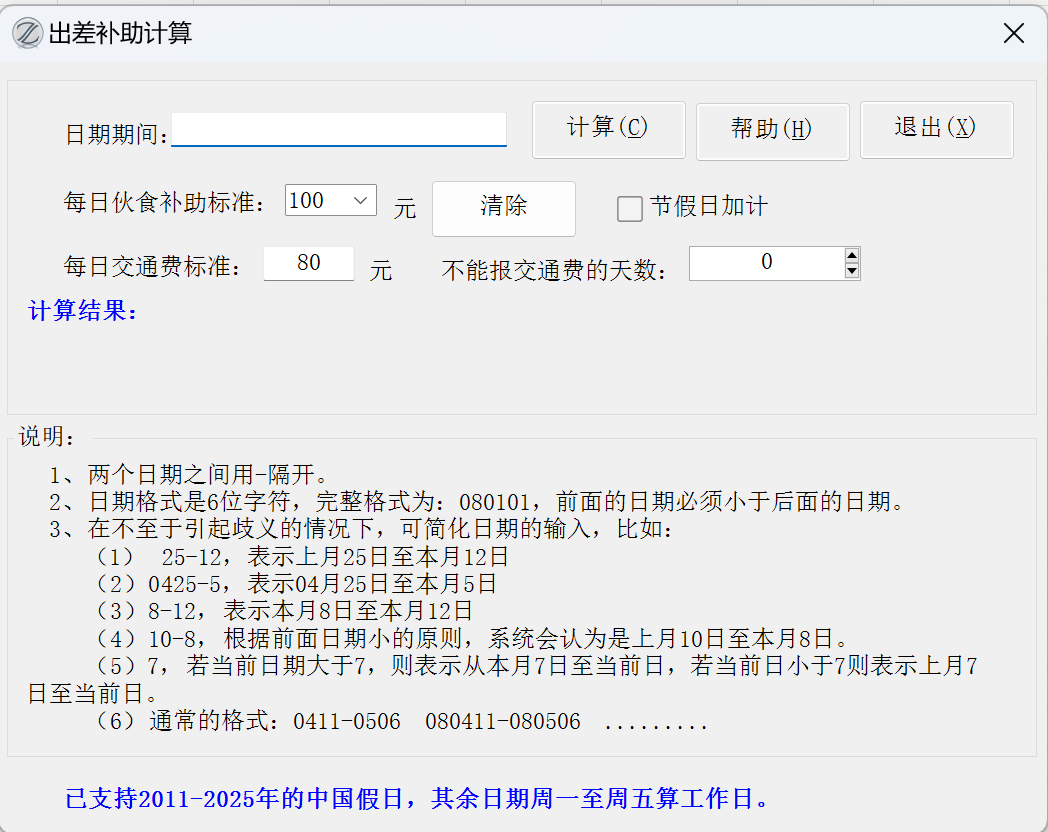Decrease 不能报交通费的天数 using down arrow
Screen dimensions: 1048x832
tap(852, 271)
